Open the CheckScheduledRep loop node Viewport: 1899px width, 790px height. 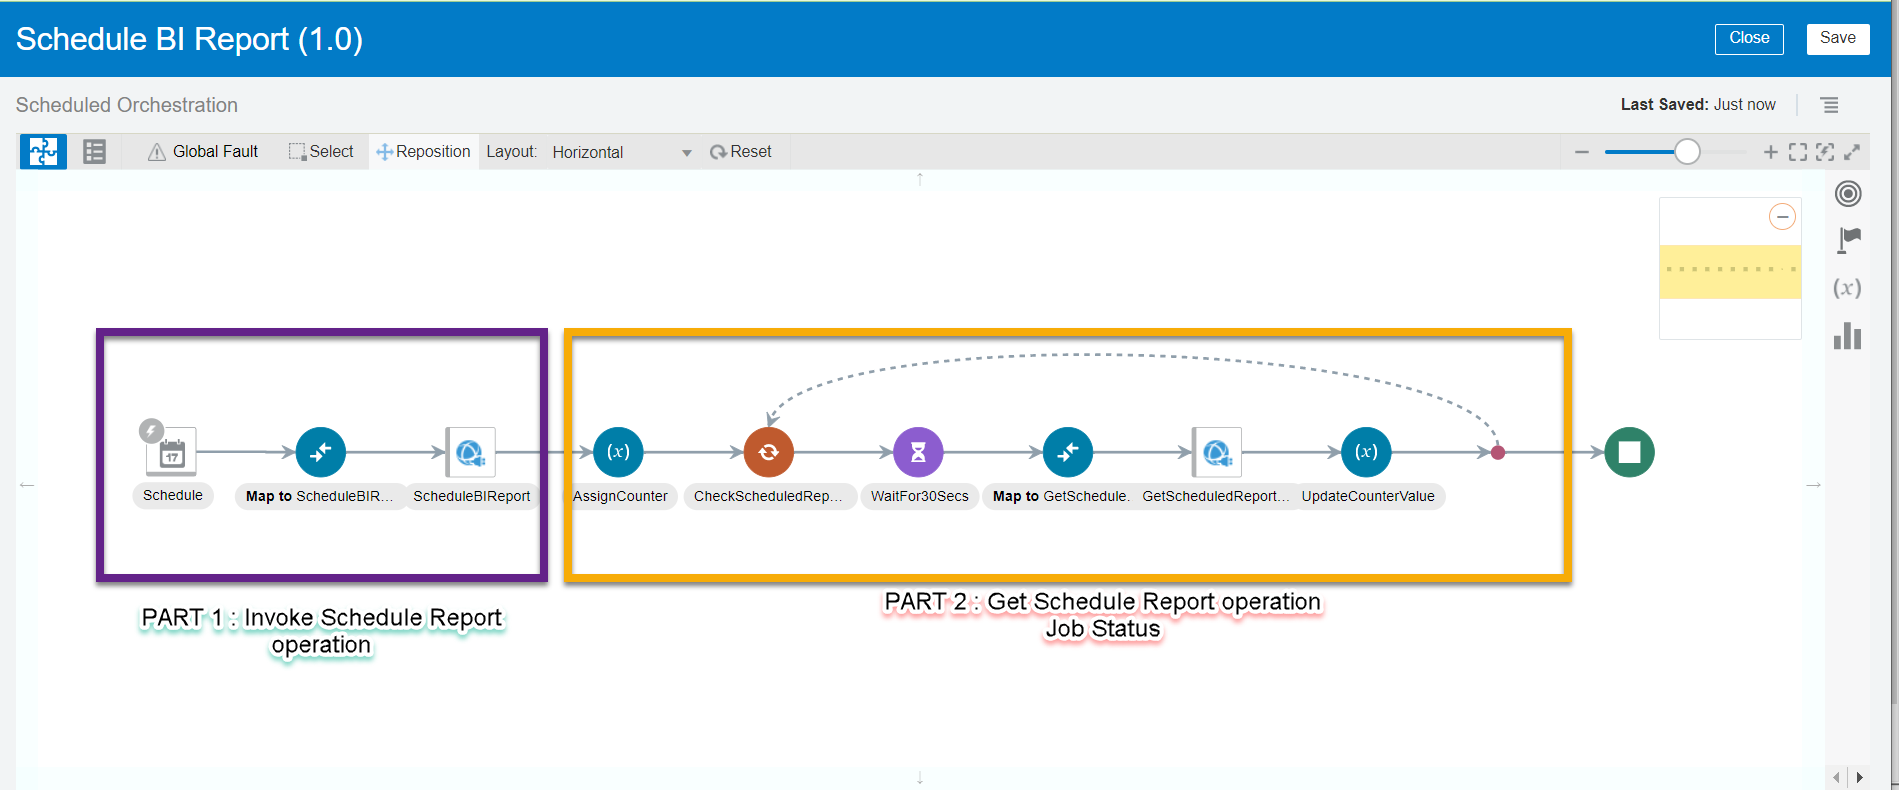(x=768, y=452)
